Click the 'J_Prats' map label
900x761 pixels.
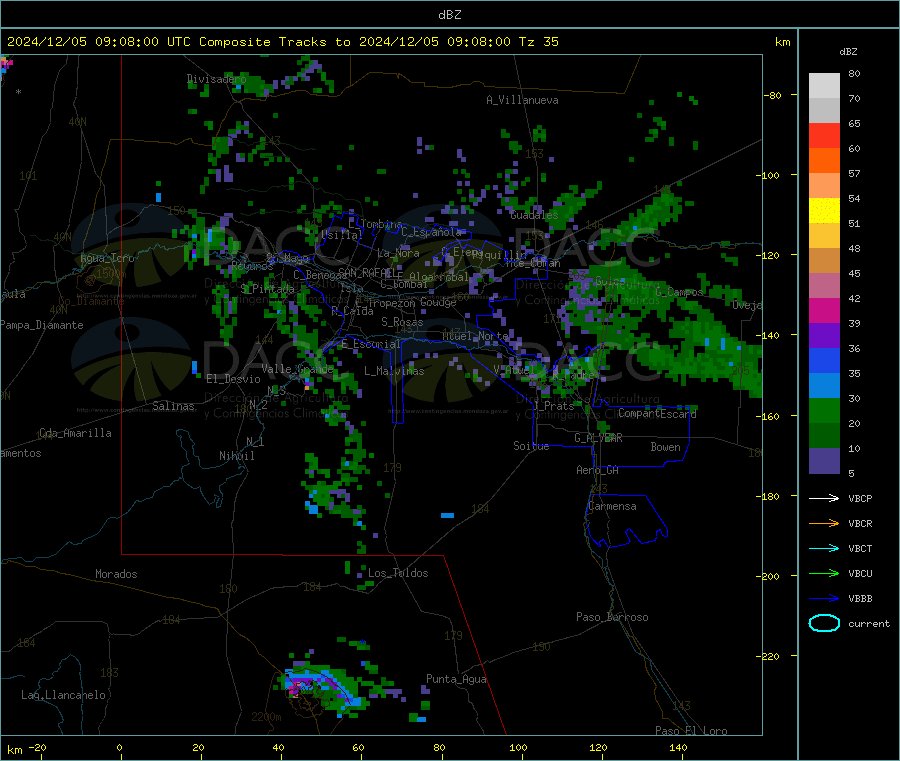[x=553, y=406]
